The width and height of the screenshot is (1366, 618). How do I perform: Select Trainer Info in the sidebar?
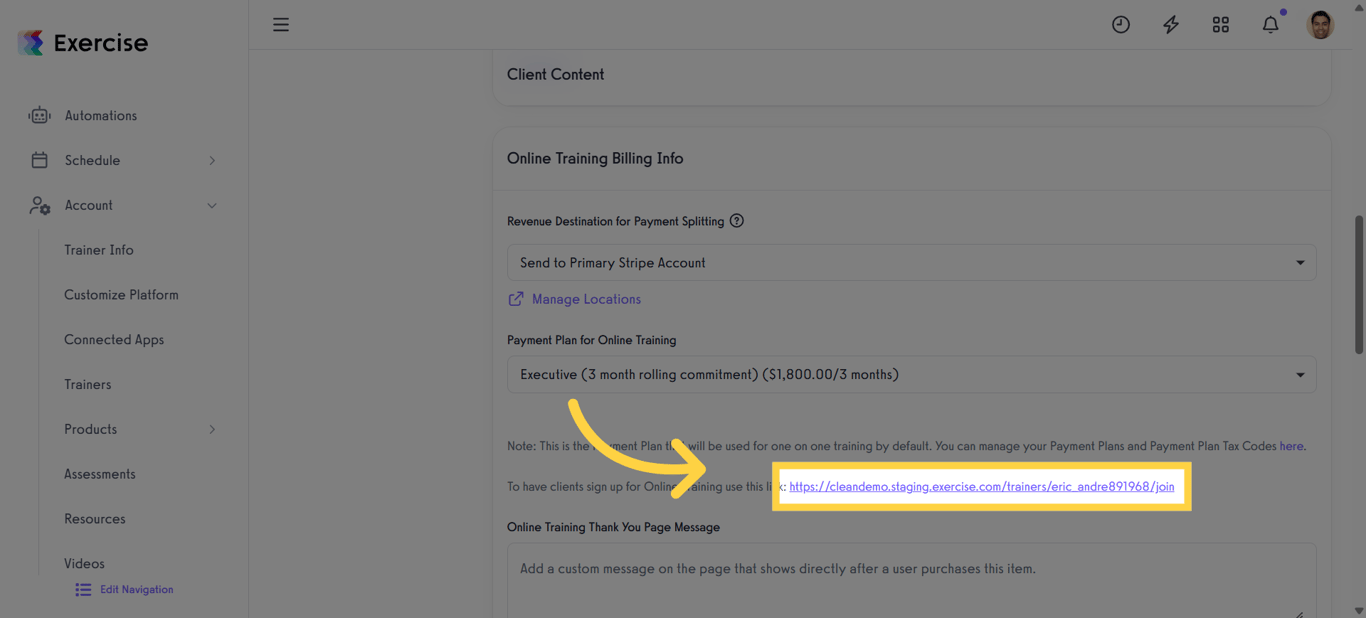click(98, 250)
